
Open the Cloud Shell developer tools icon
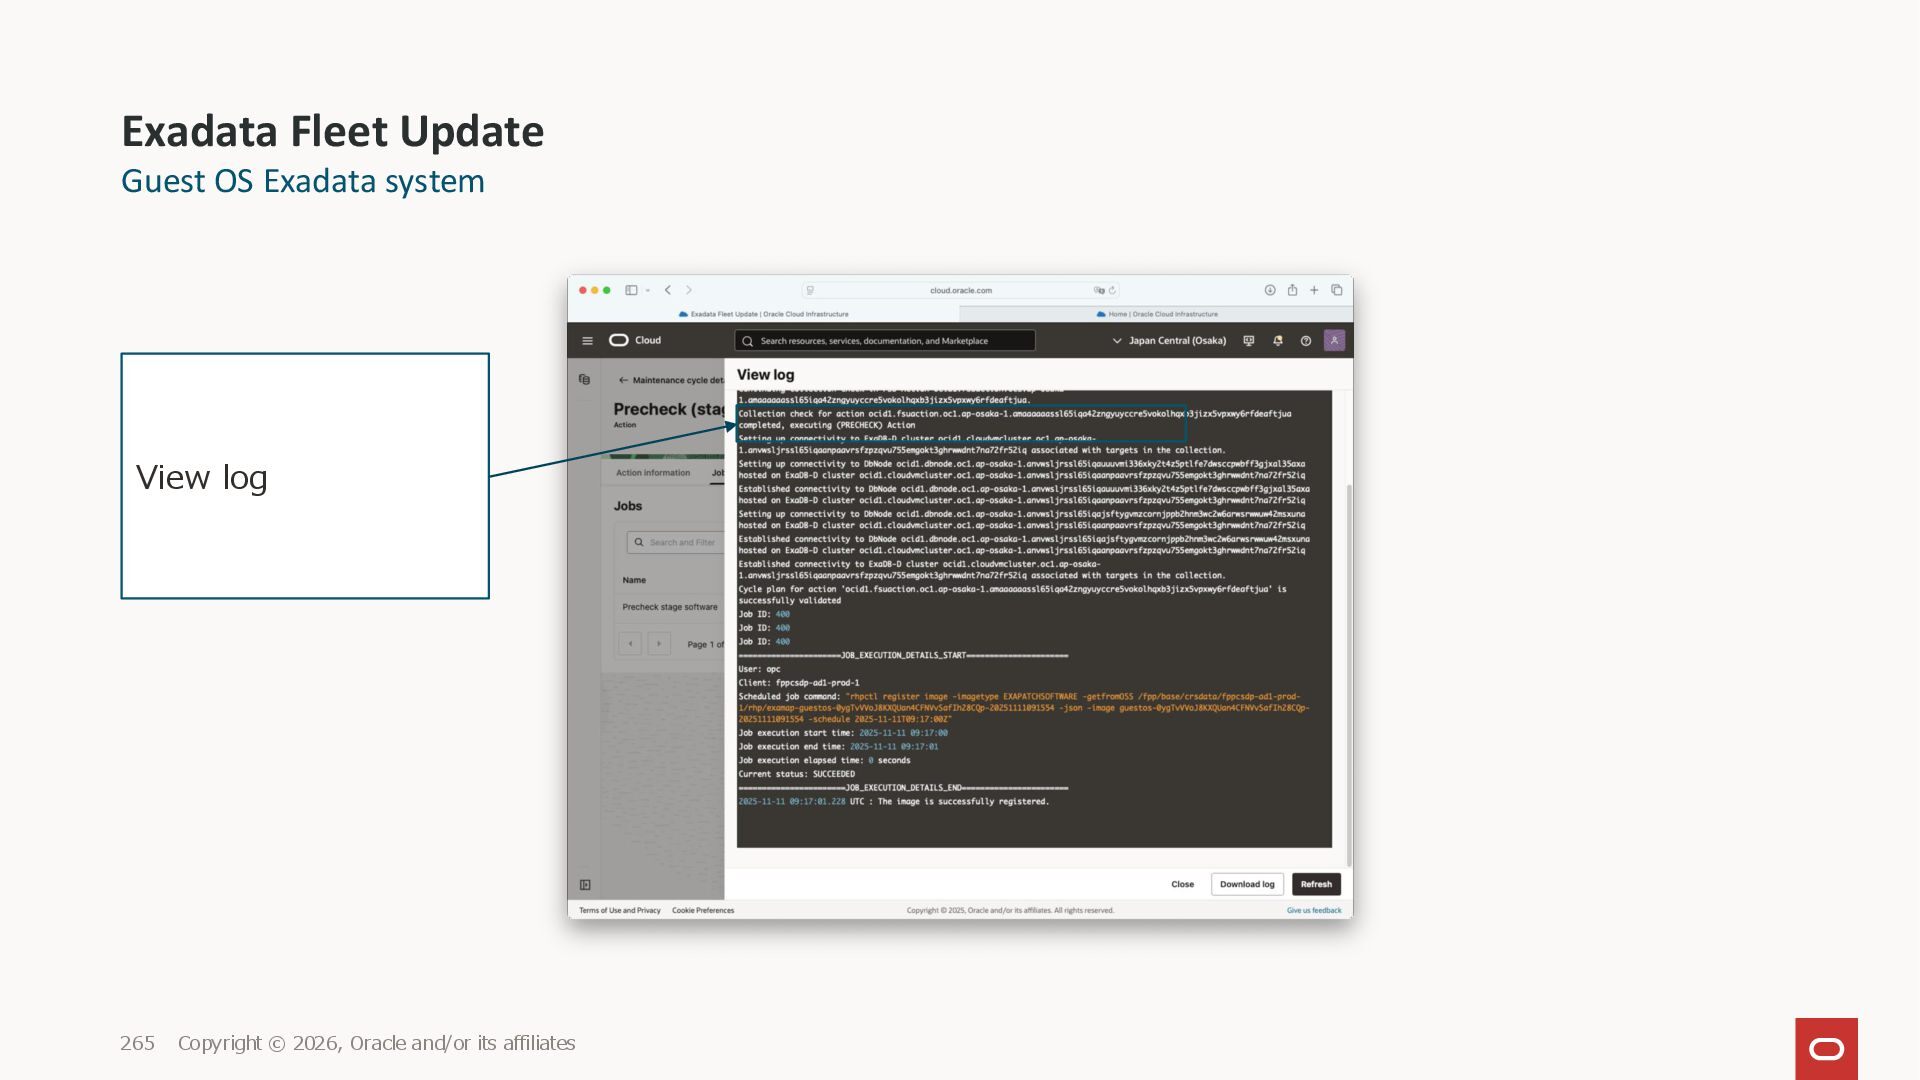(x=1249, y=341)
